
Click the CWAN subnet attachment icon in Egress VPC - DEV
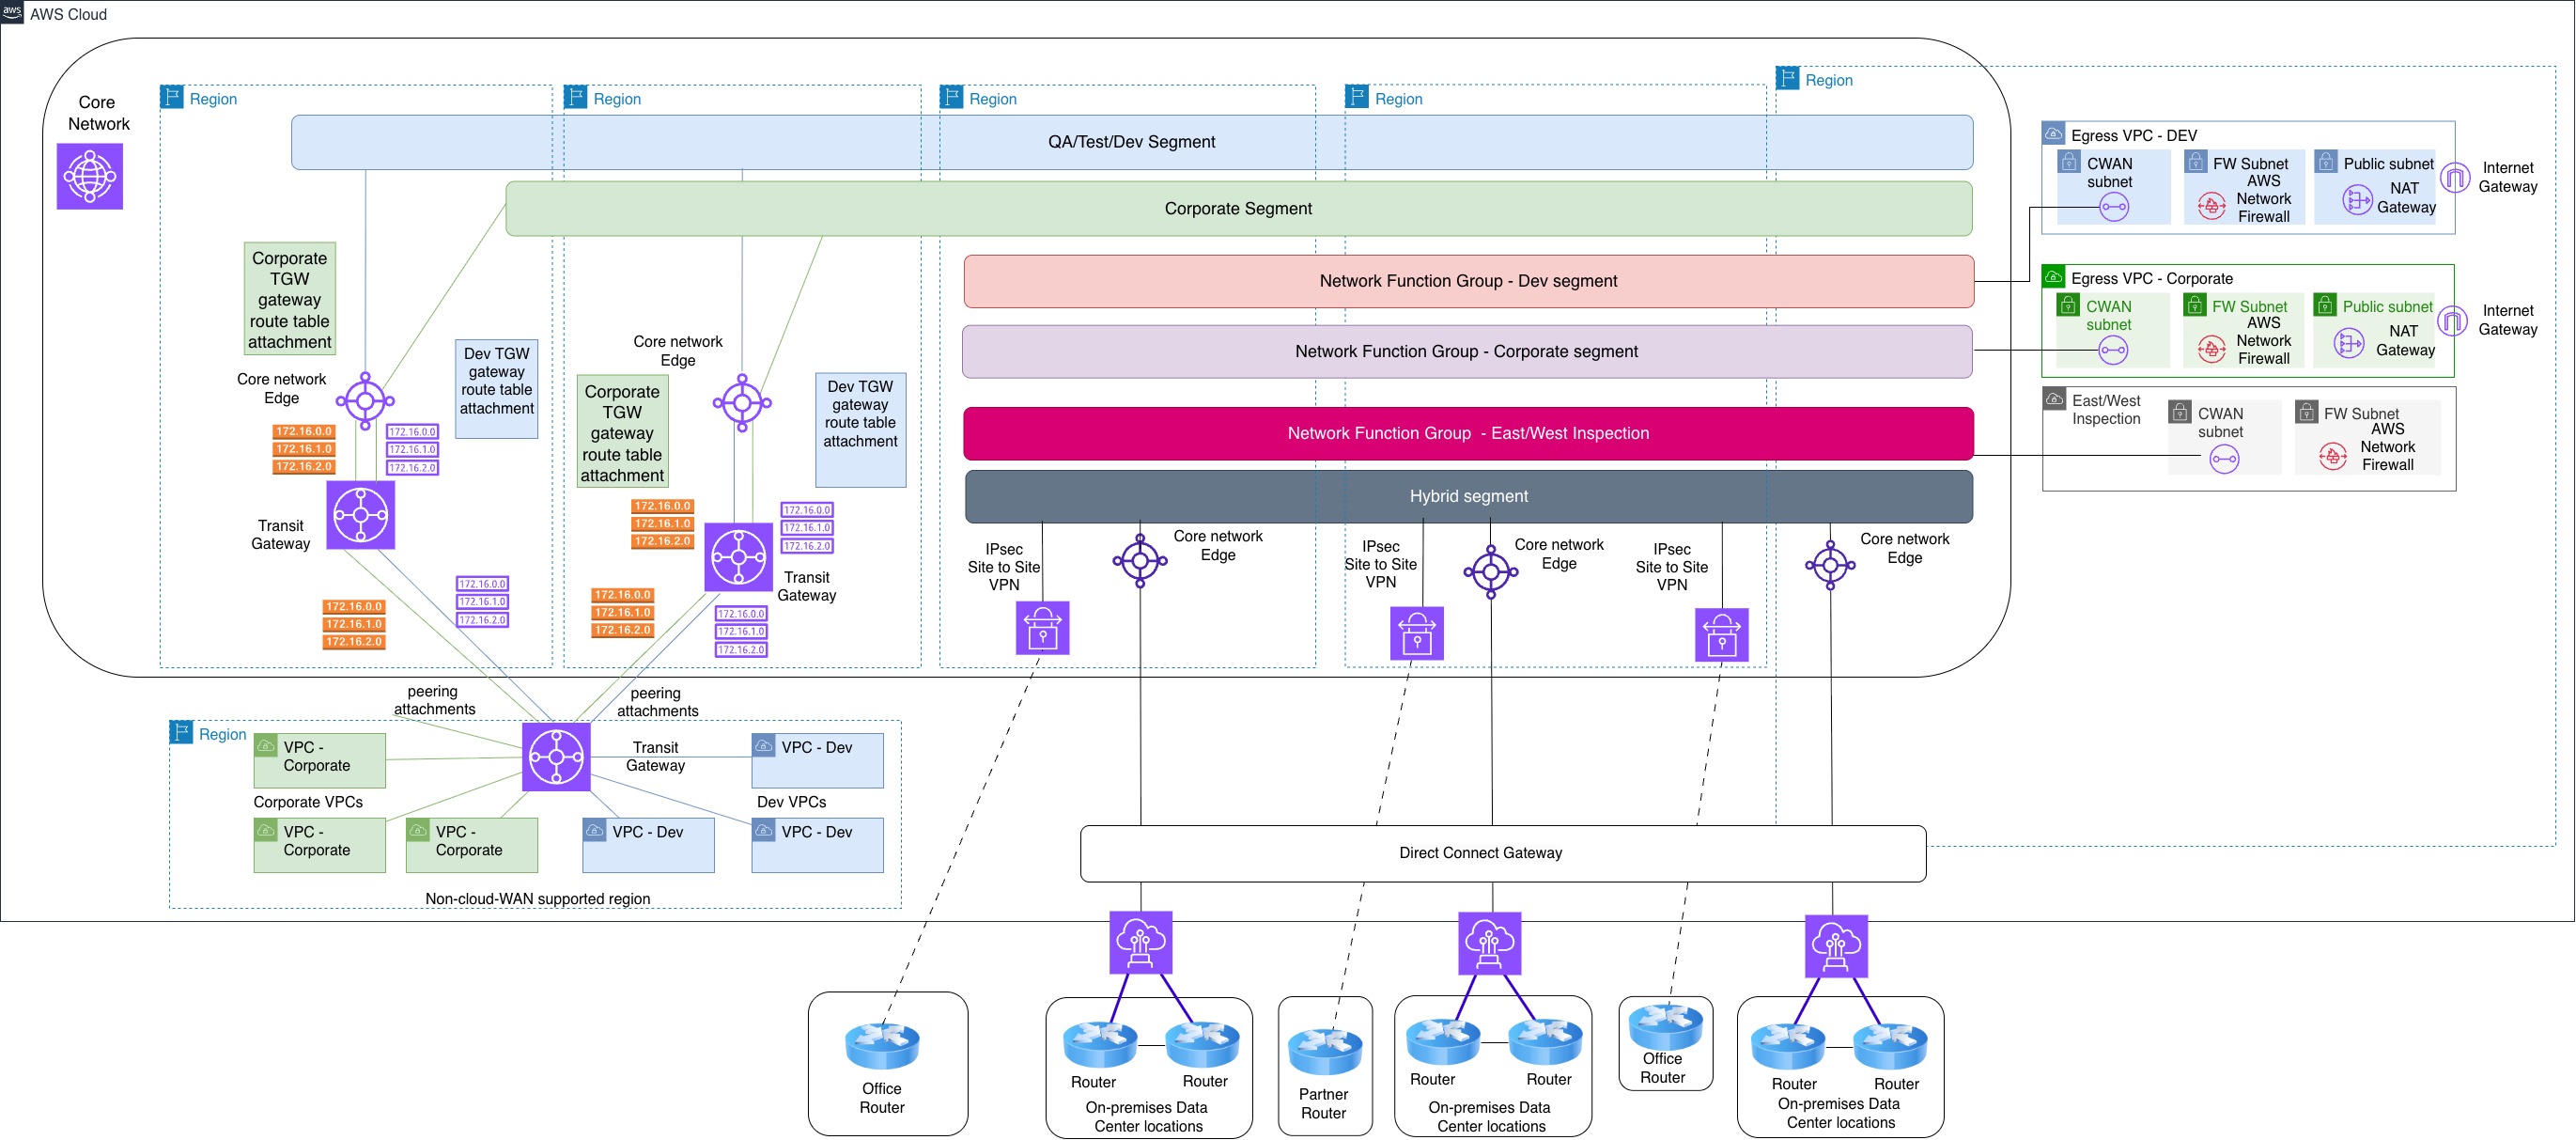point(2114,208)
